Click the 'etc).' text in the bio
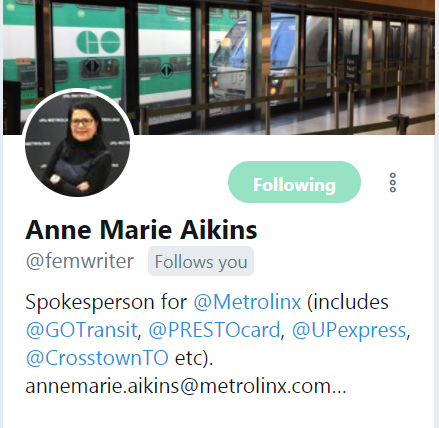 [x=194, y=359]
